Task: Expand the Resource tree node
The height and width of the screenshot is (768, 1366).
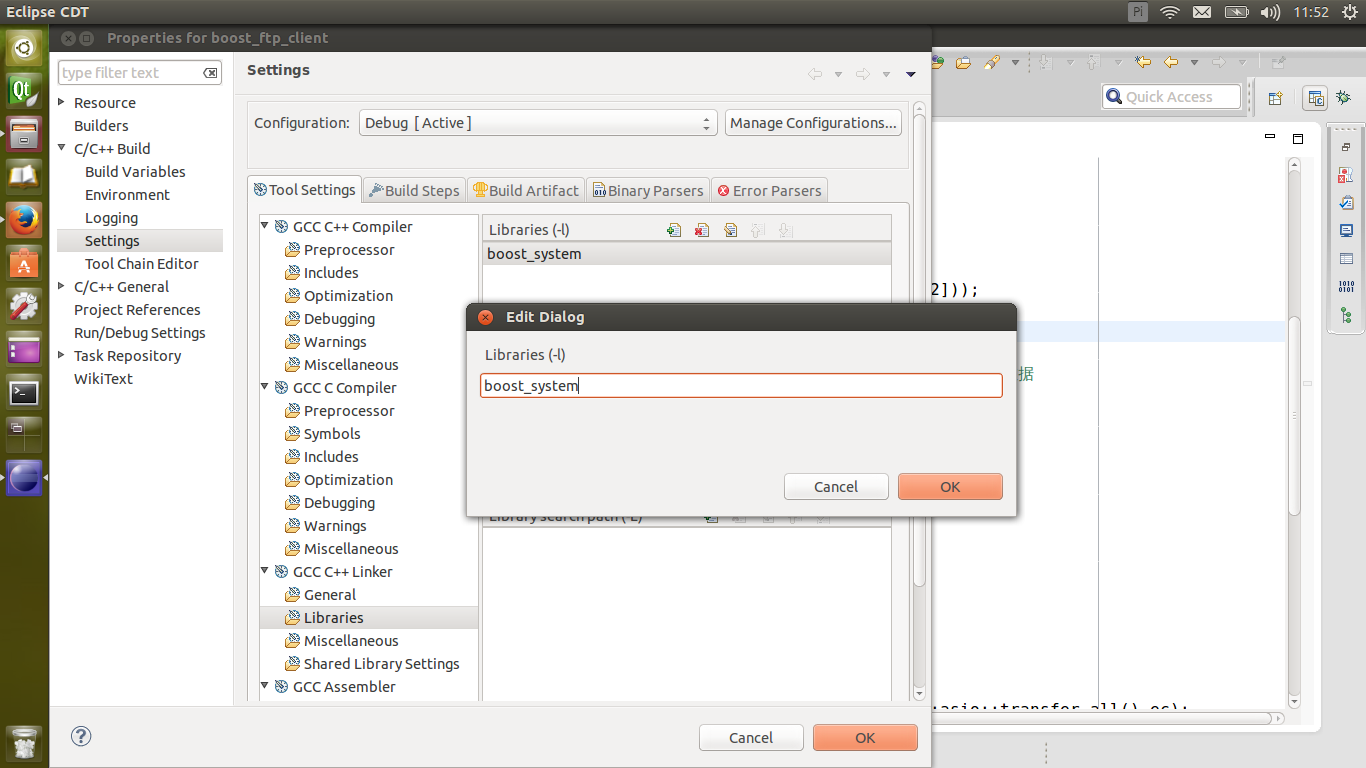Action: (62, 102)
